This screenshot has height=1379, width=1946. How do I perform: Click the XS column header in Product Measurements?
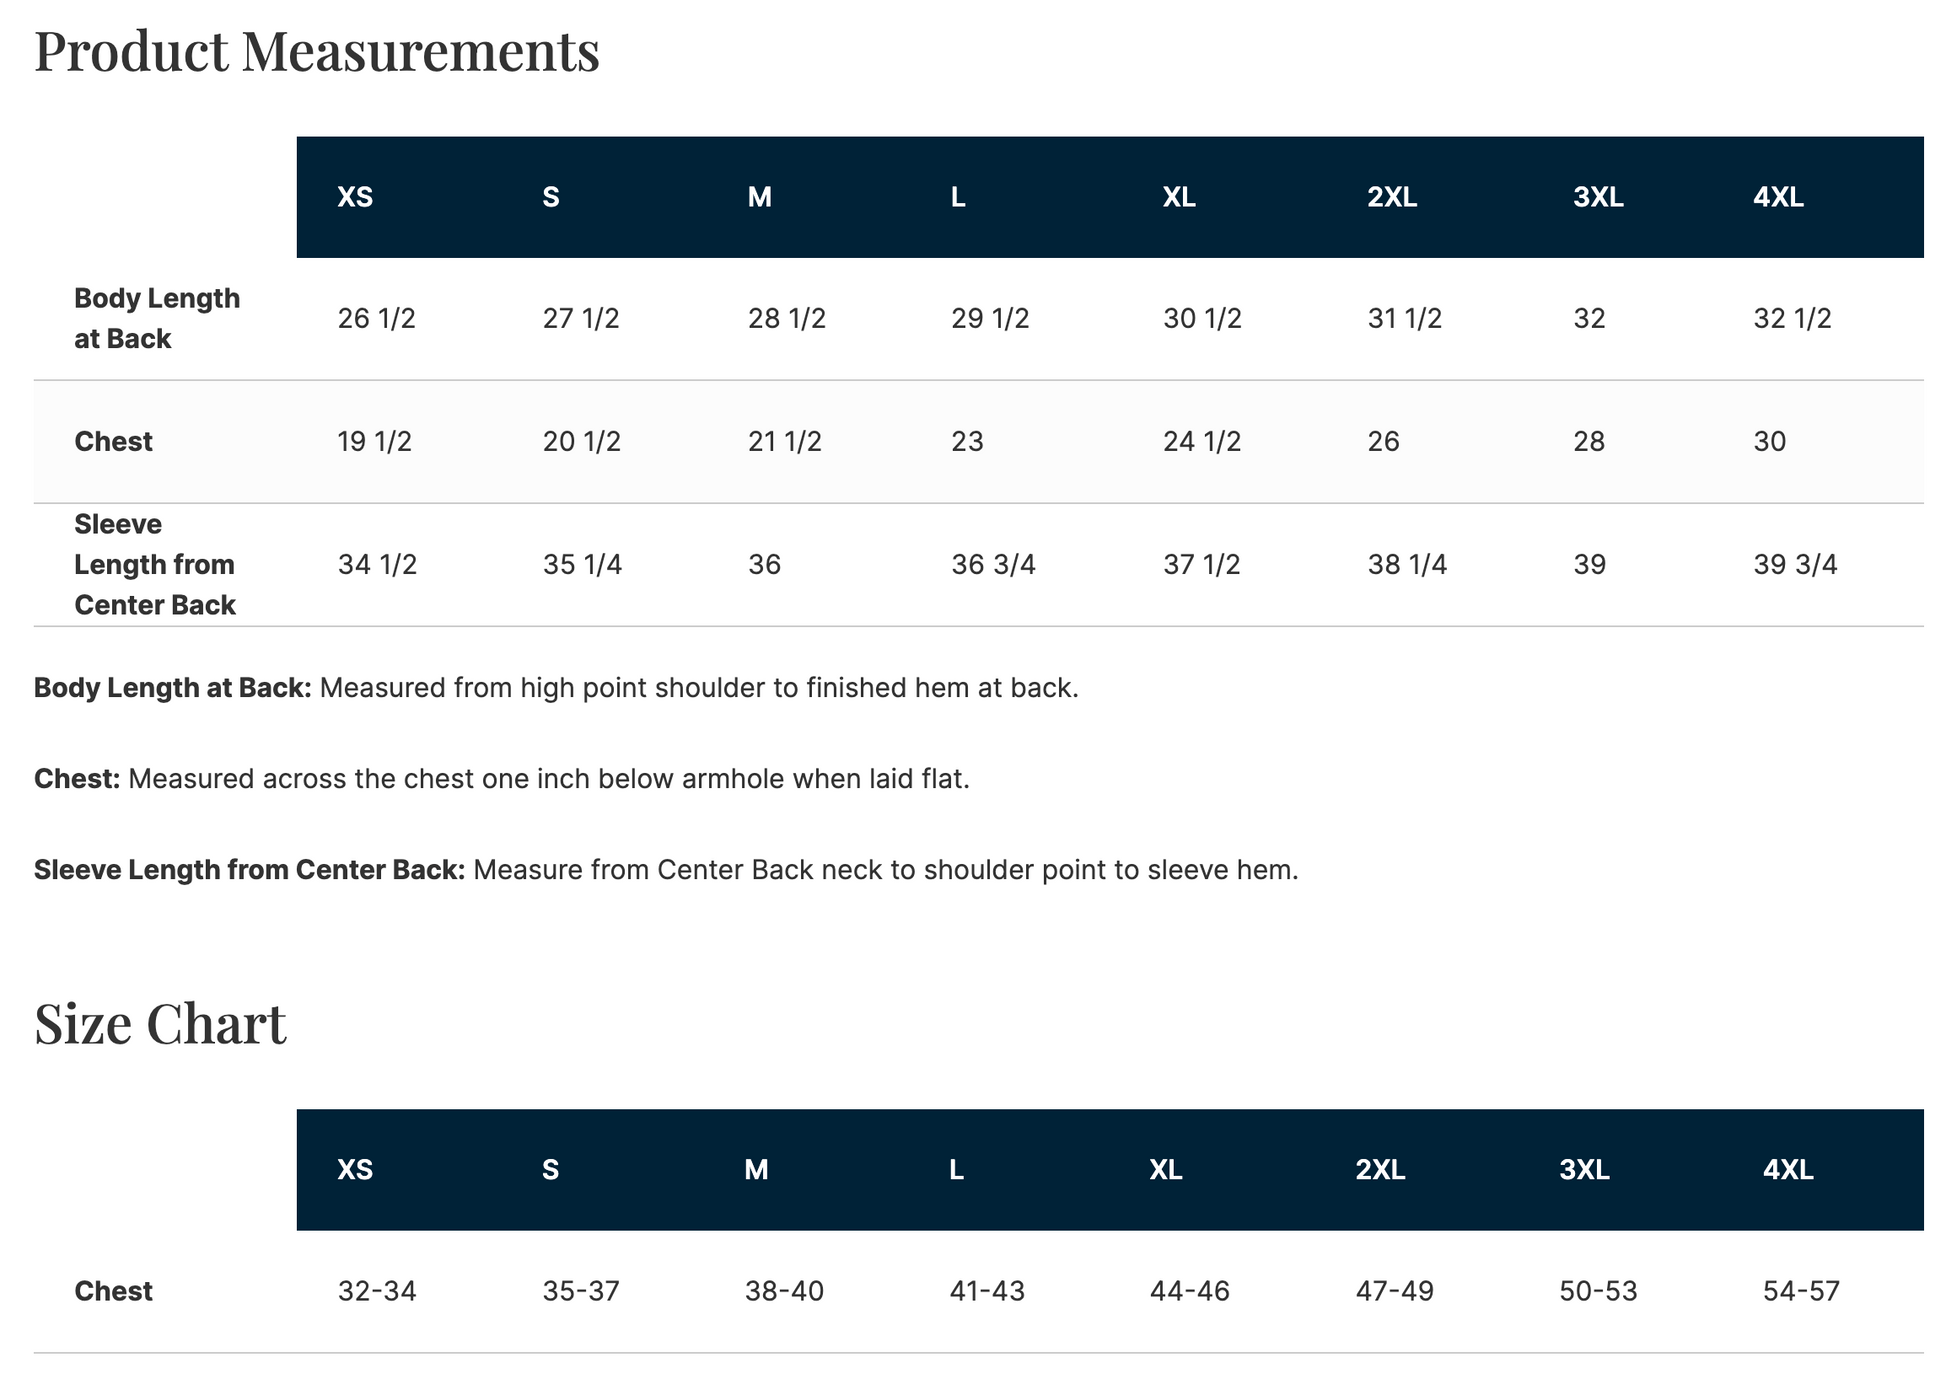click(355, 197)
